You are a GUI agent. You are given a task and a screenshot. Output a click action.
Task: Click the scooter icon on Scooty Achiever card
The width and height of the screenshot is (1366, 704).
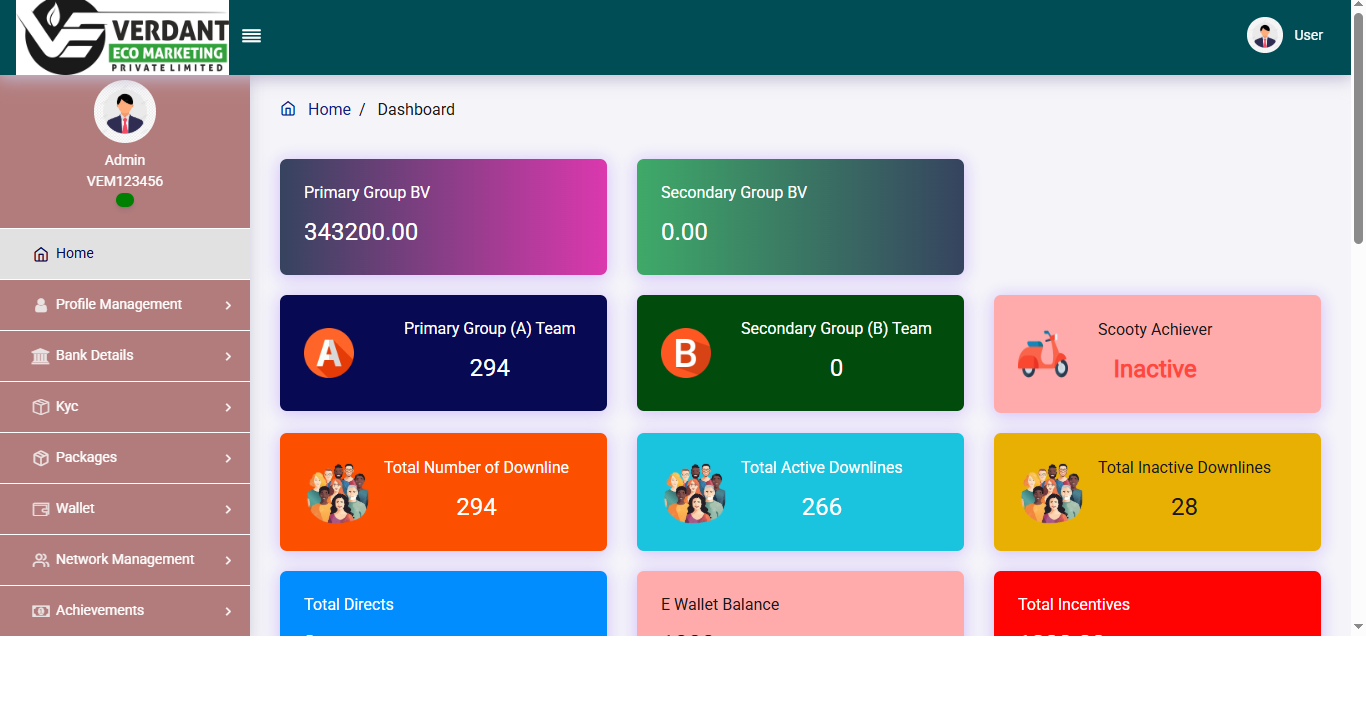coord(1043,354)
